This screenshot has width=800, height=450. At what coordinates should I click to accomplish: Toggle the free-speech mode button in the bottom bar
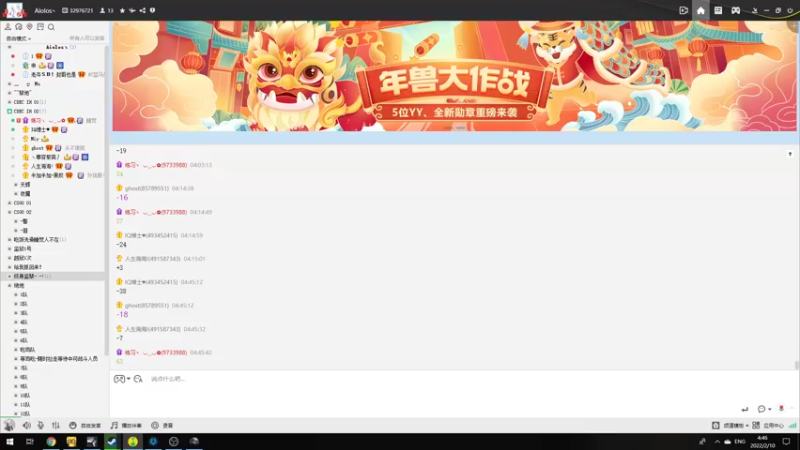[x=85, y=425]
